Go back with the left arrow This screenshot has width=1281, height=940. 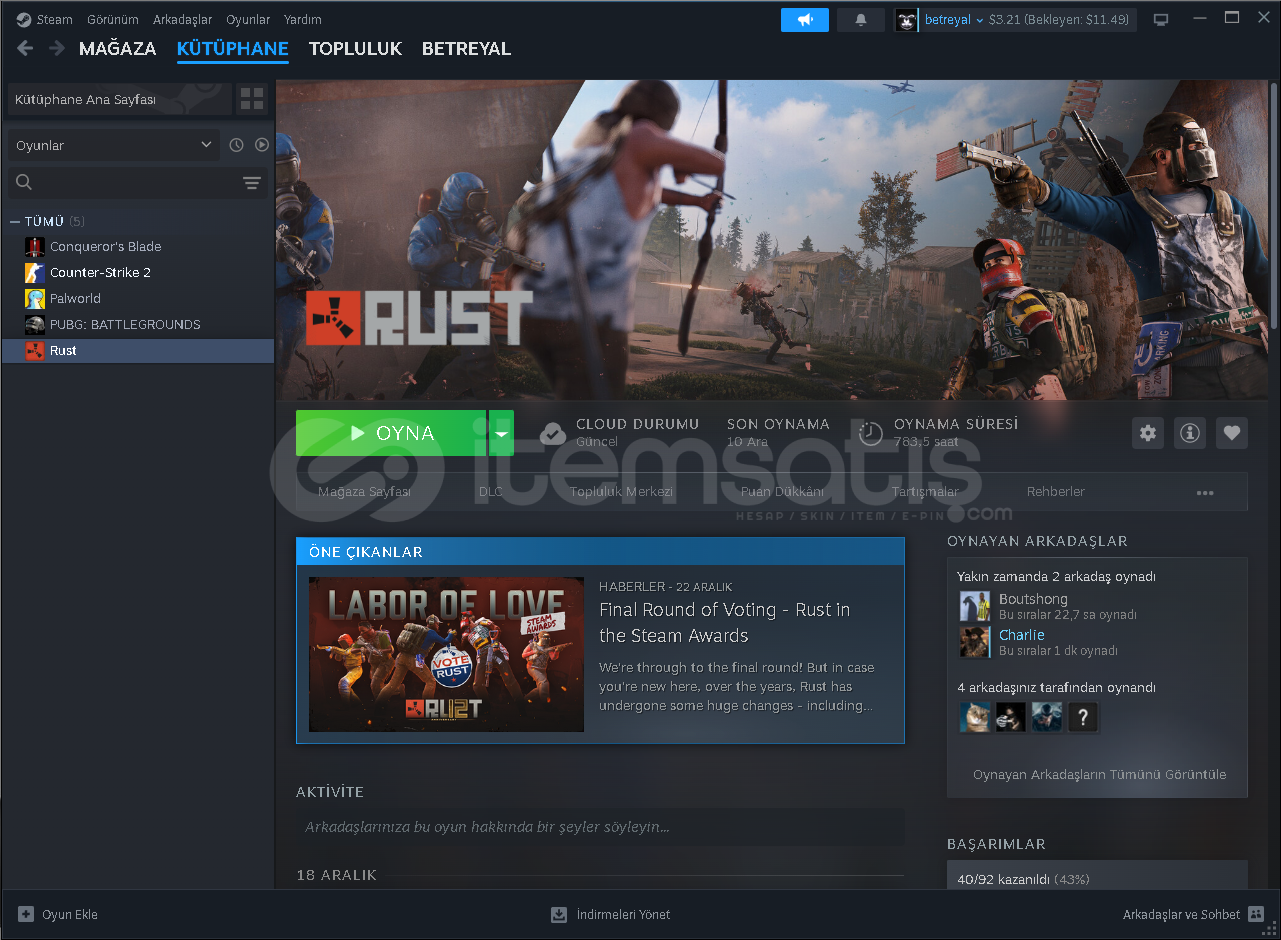(x=26, y=48)
